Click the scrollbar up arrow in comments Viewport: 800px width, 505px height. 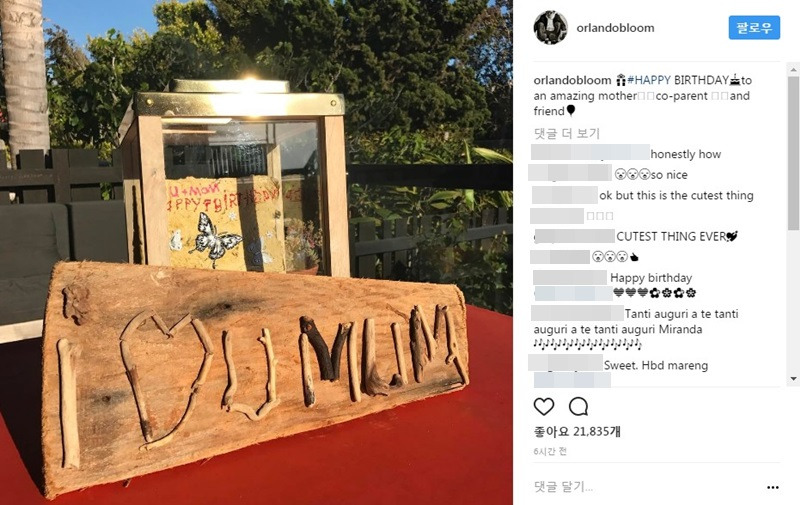(793, 69)
